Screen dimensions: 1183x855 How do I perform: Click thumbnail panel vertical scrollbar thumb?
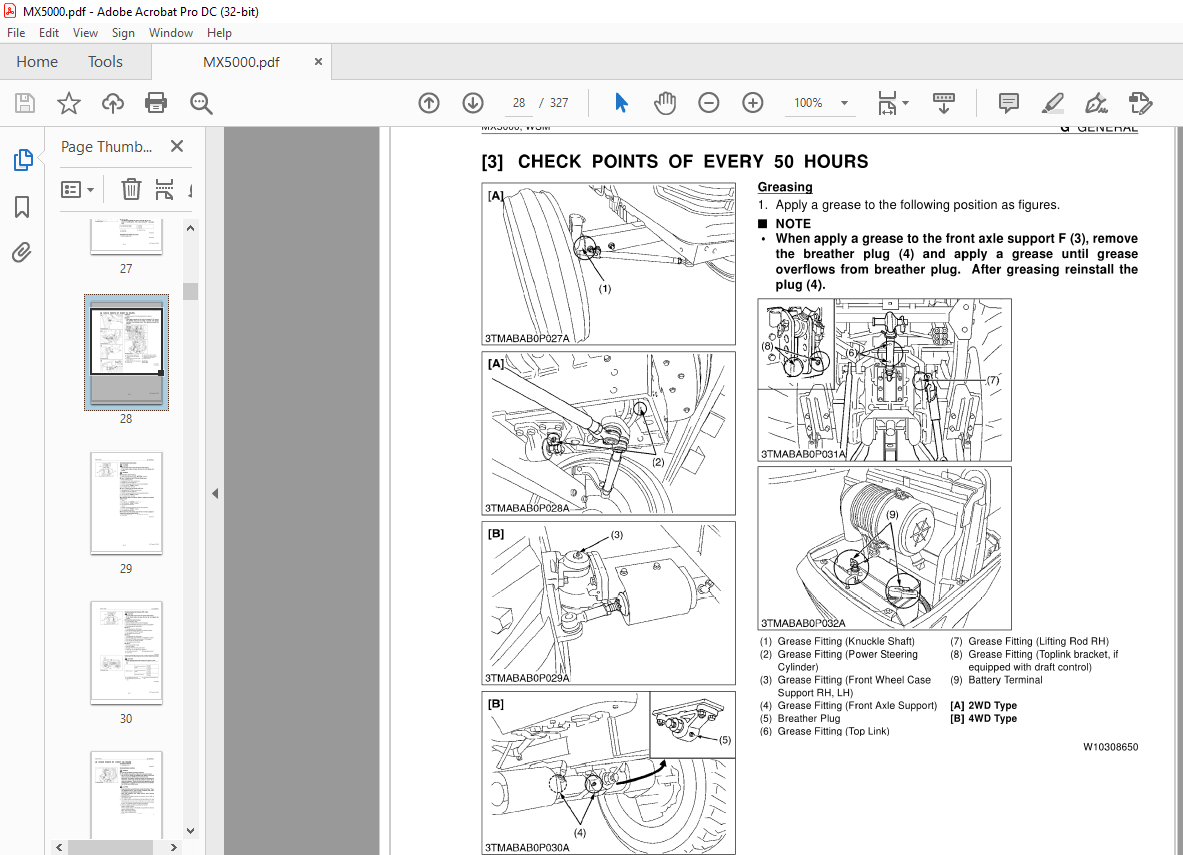coord(190,291)
